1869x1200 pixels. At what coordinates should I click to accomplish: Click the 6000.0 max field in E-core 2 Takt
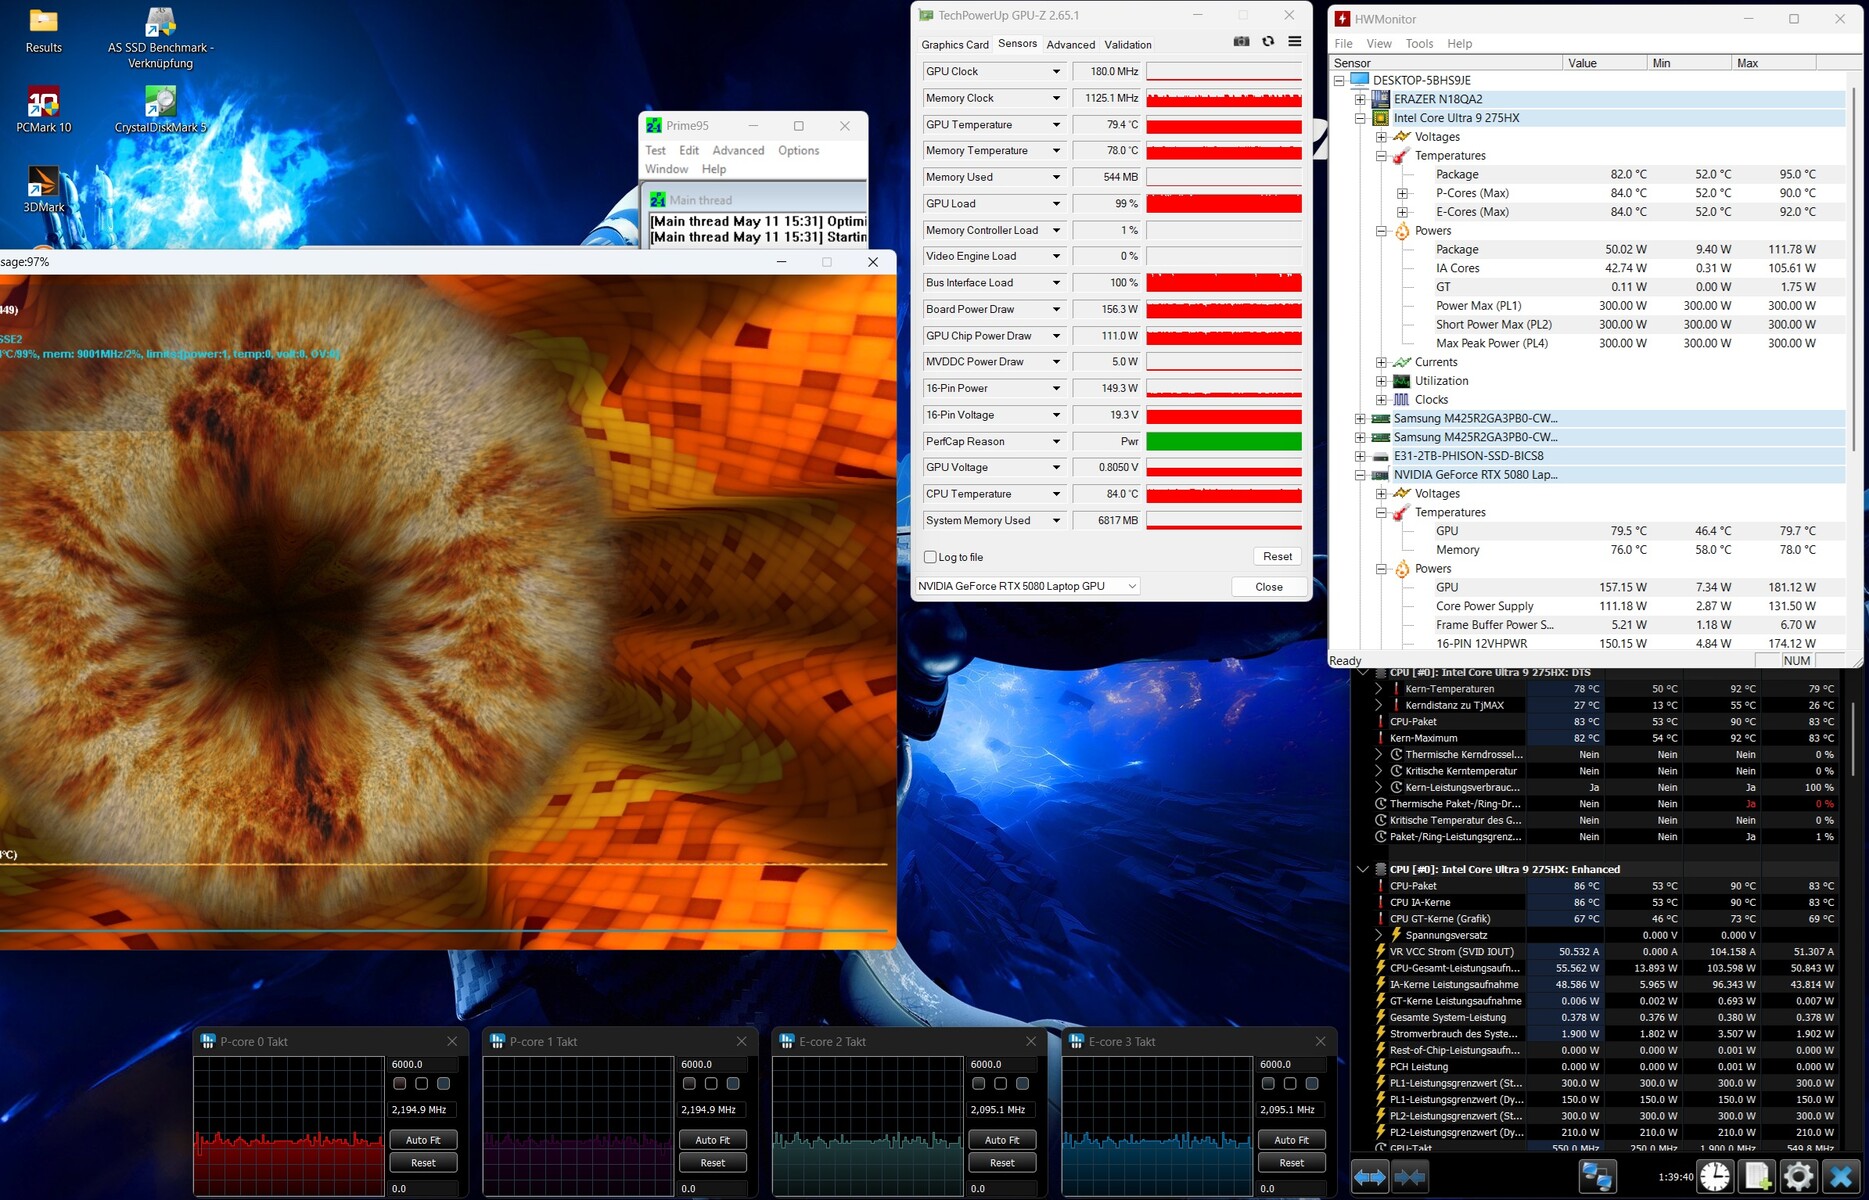1002,1064
